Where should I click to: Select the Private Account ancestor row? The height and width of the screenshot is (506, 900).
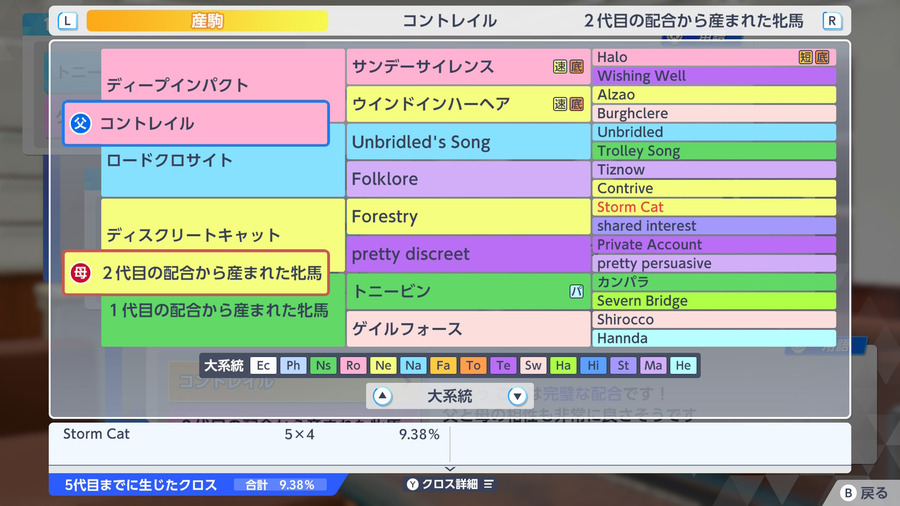point(714,244)
